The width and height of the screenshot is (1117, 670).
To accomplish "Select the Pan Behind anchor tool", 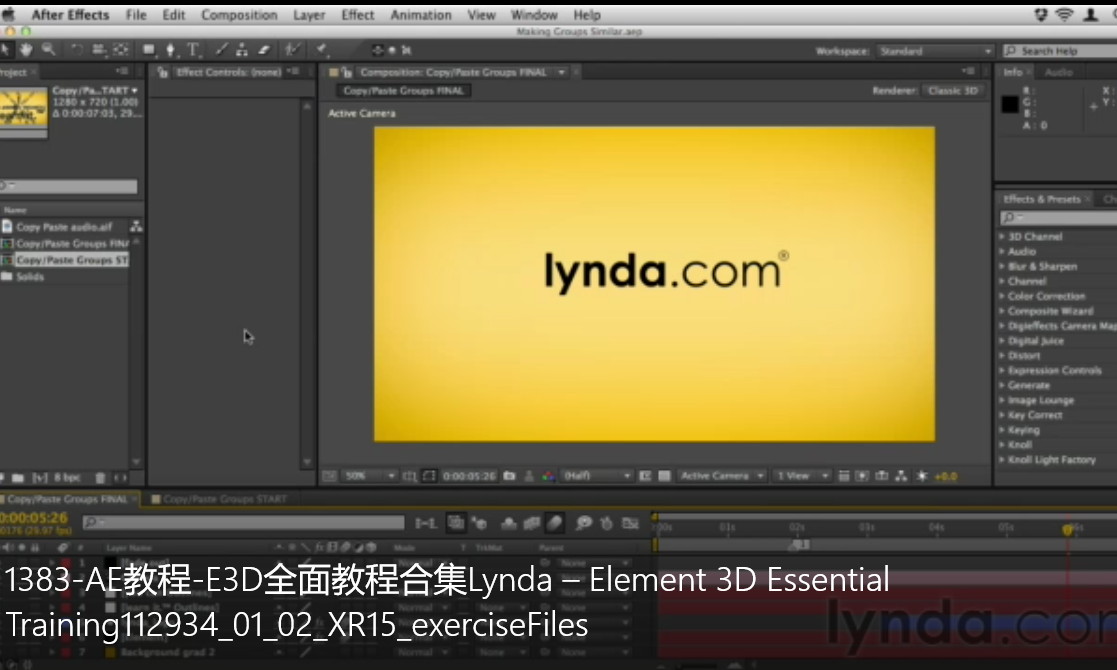I will [x=121, y=50].
